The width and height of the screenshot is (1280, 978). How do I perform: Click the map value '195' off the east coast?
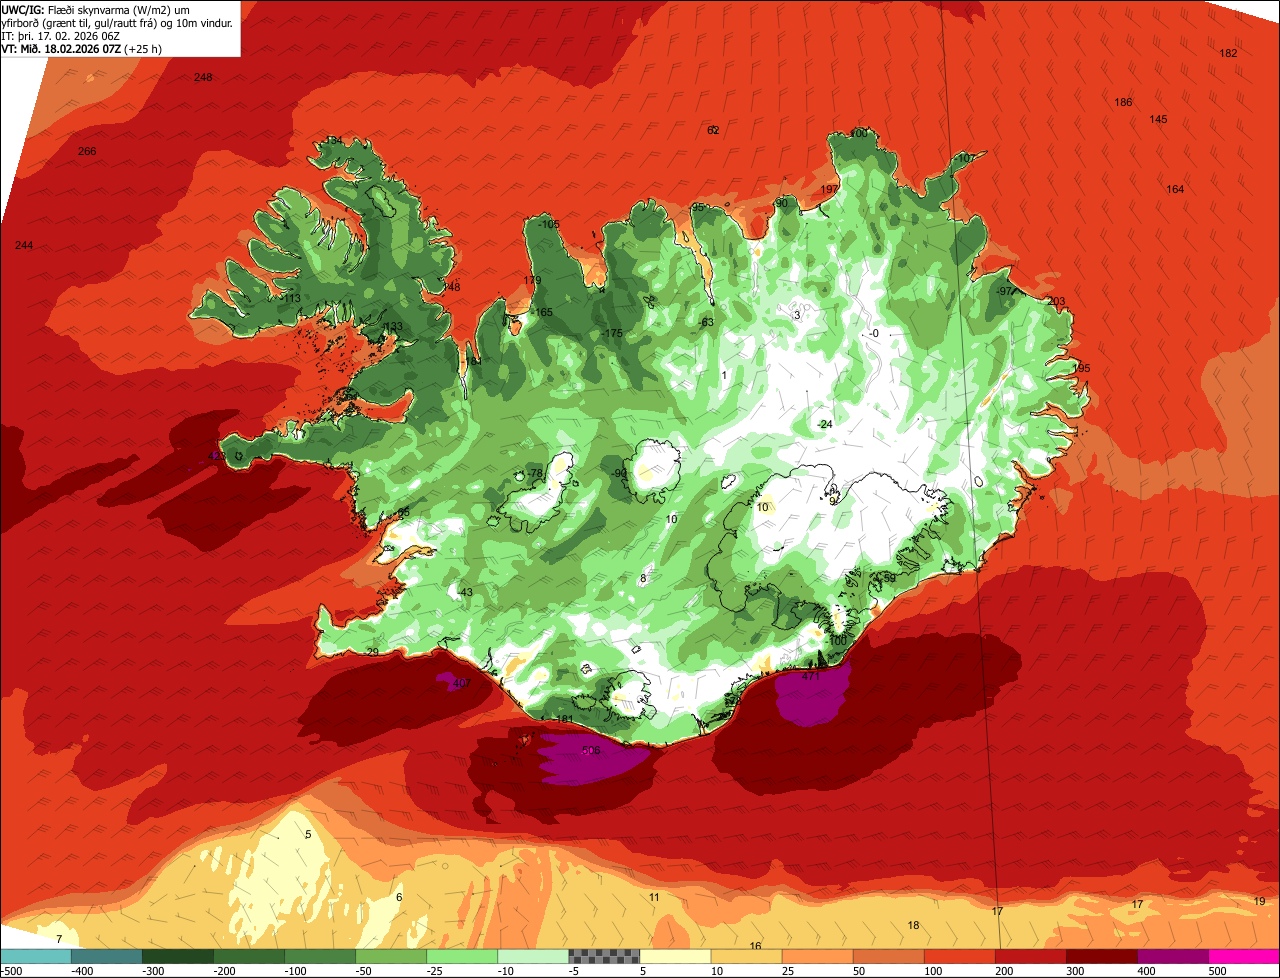1081,368
